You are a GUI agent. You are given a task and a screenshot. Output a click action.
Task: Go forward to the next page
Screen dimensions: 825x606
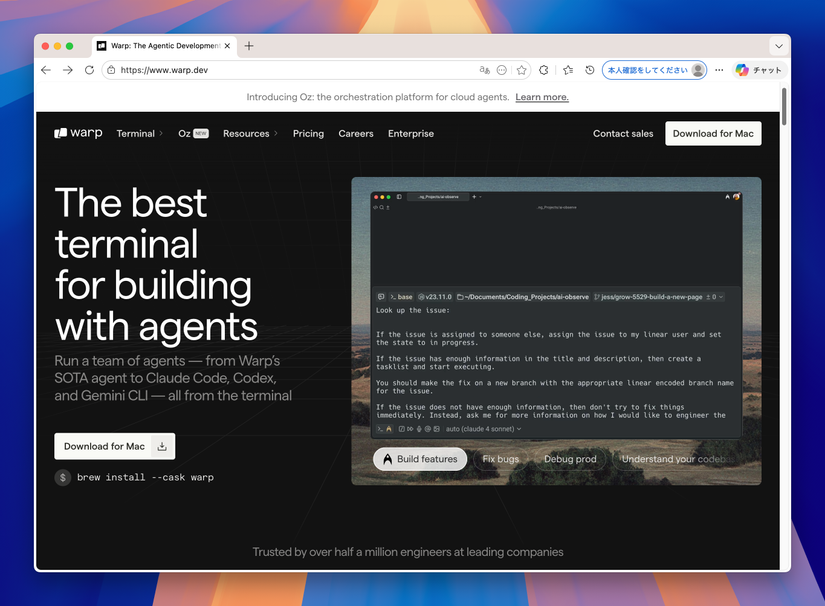tap(68, 70)
